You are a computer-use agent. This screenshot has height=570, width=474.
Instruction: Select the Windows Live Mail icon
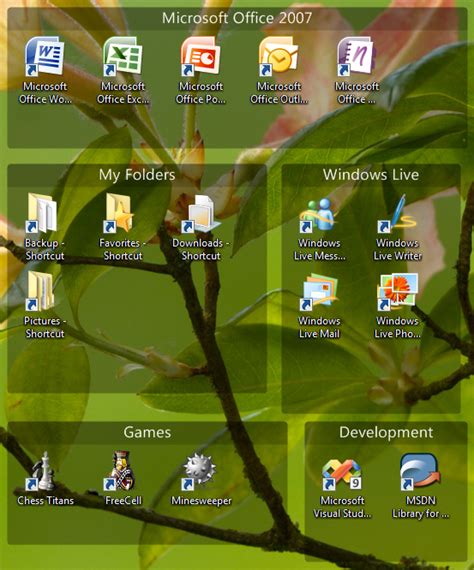(319, 292)
